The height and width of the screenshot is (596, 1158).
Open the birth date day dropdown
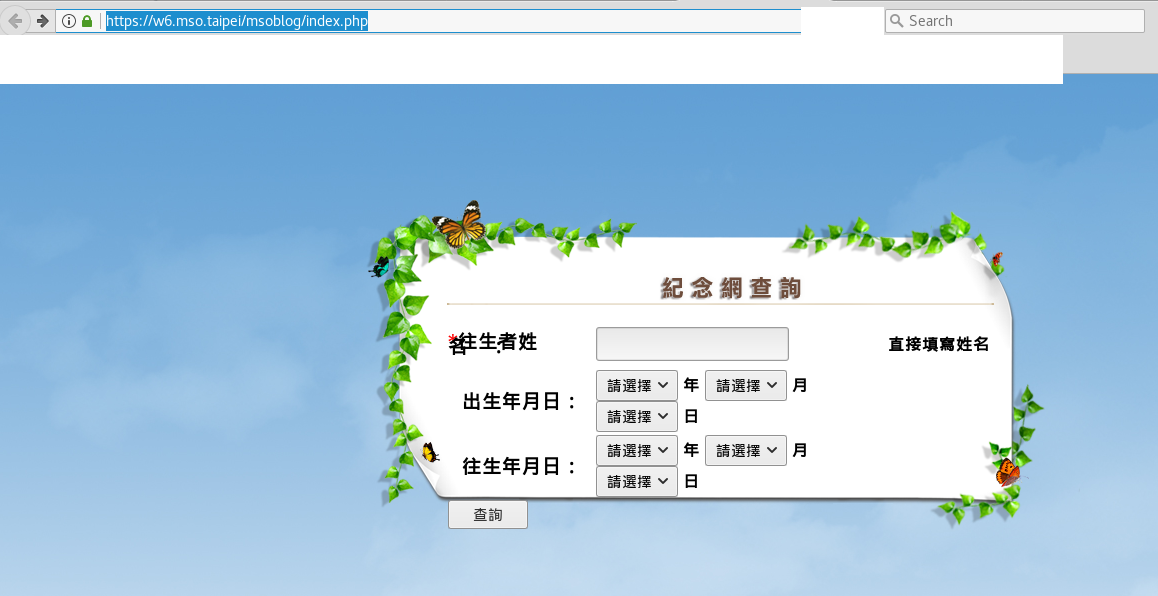[x=637, y=417]
